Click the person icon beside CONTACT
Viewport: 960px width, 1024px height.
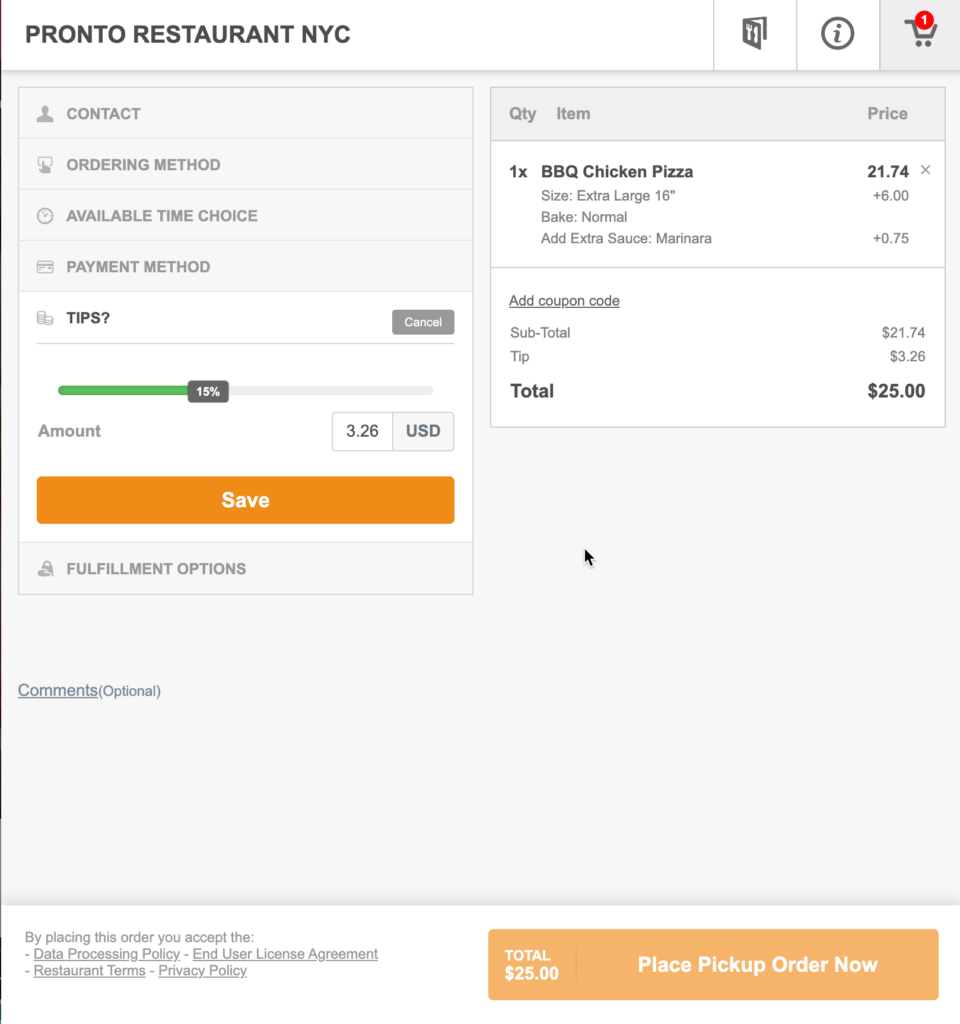tap(45, 113)
